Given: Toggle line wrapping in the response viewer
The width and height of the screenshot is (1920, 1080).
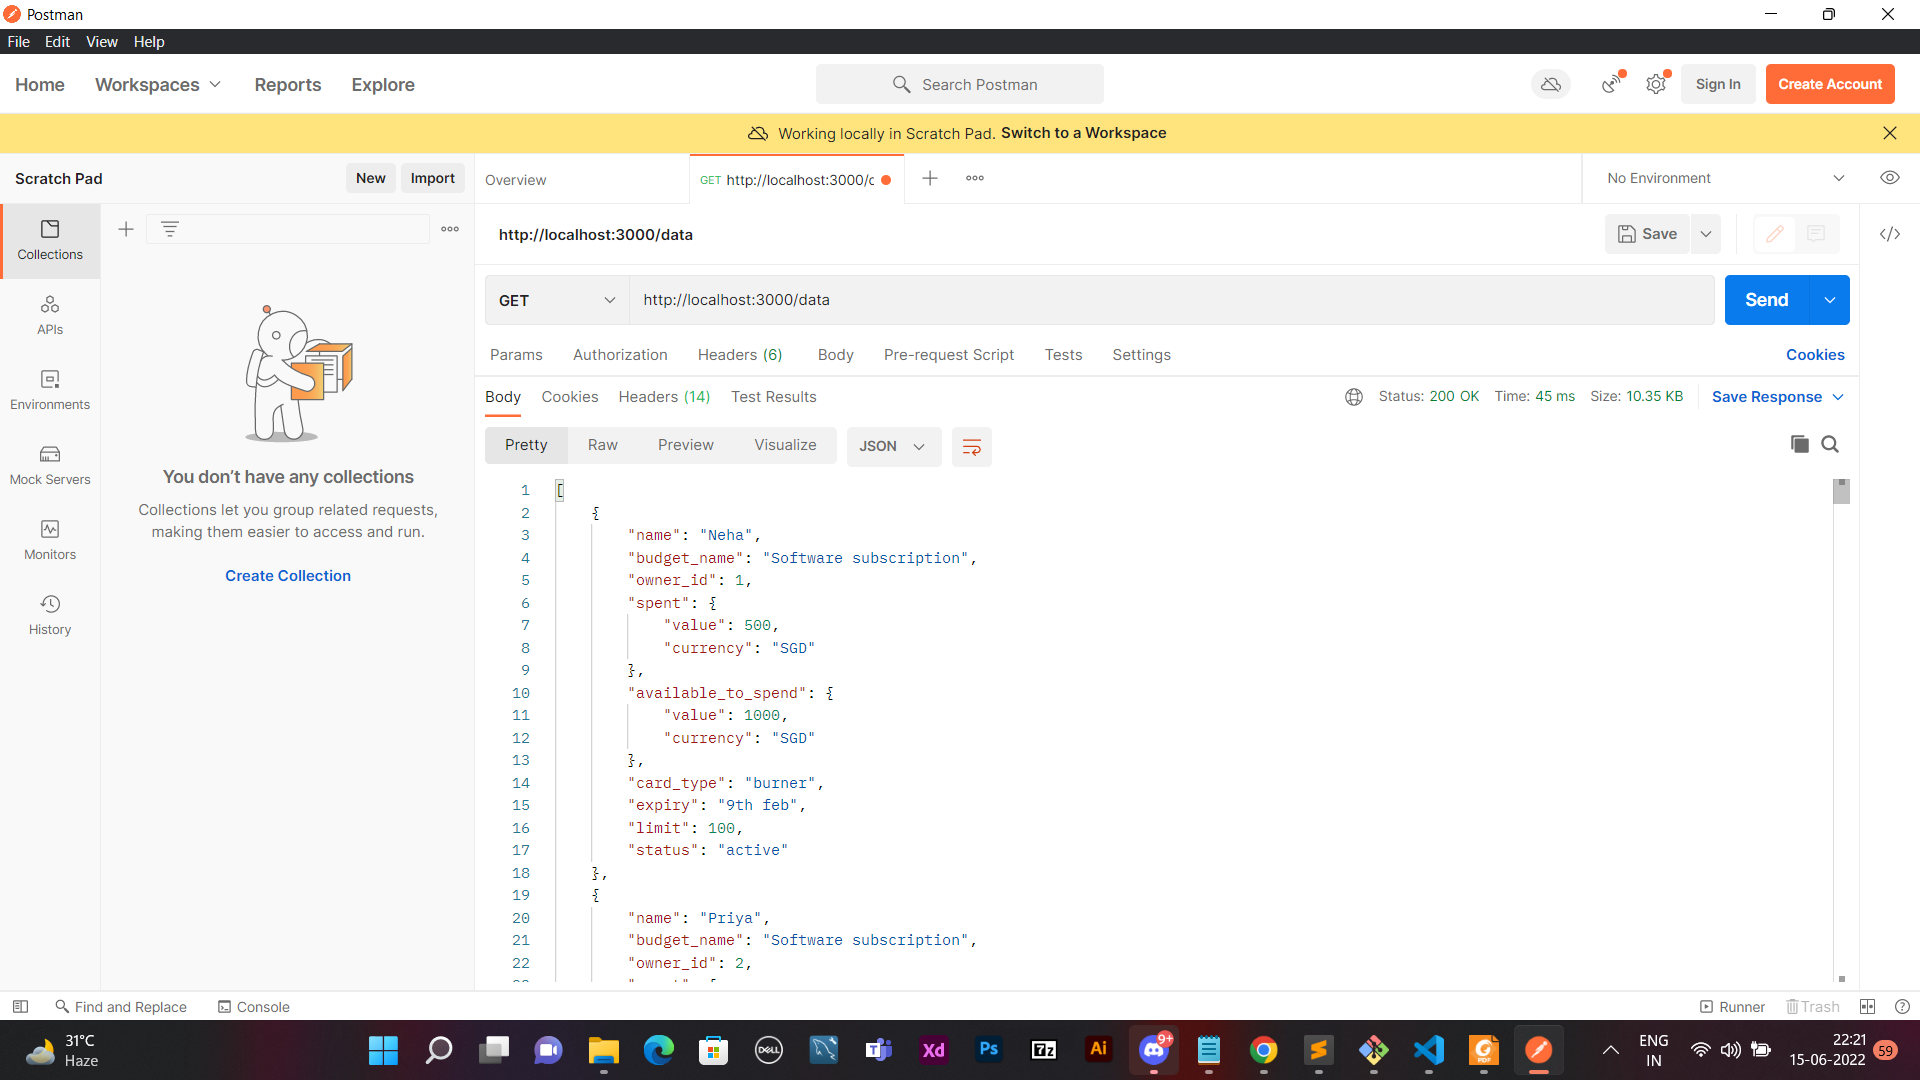Looking at the screenshot, I should (x=971, y=446).
